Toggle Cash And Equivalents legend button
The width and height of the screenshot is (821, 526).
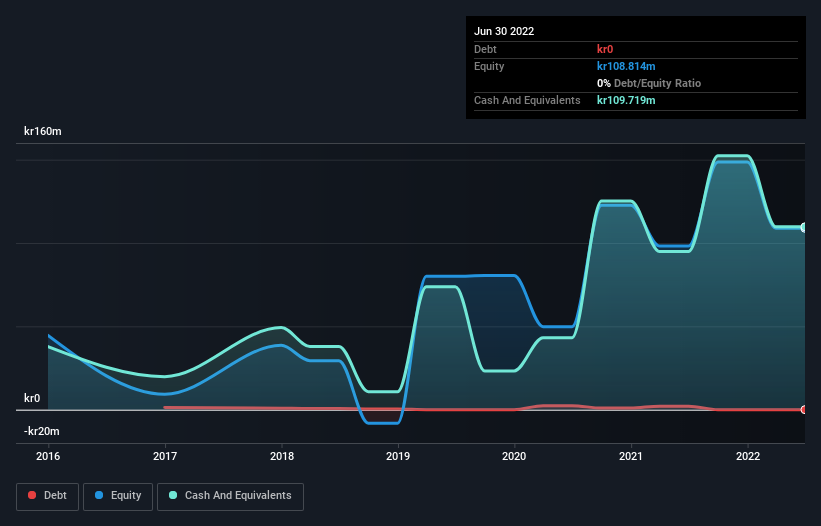pyautogui.click(x=230, y=496)
